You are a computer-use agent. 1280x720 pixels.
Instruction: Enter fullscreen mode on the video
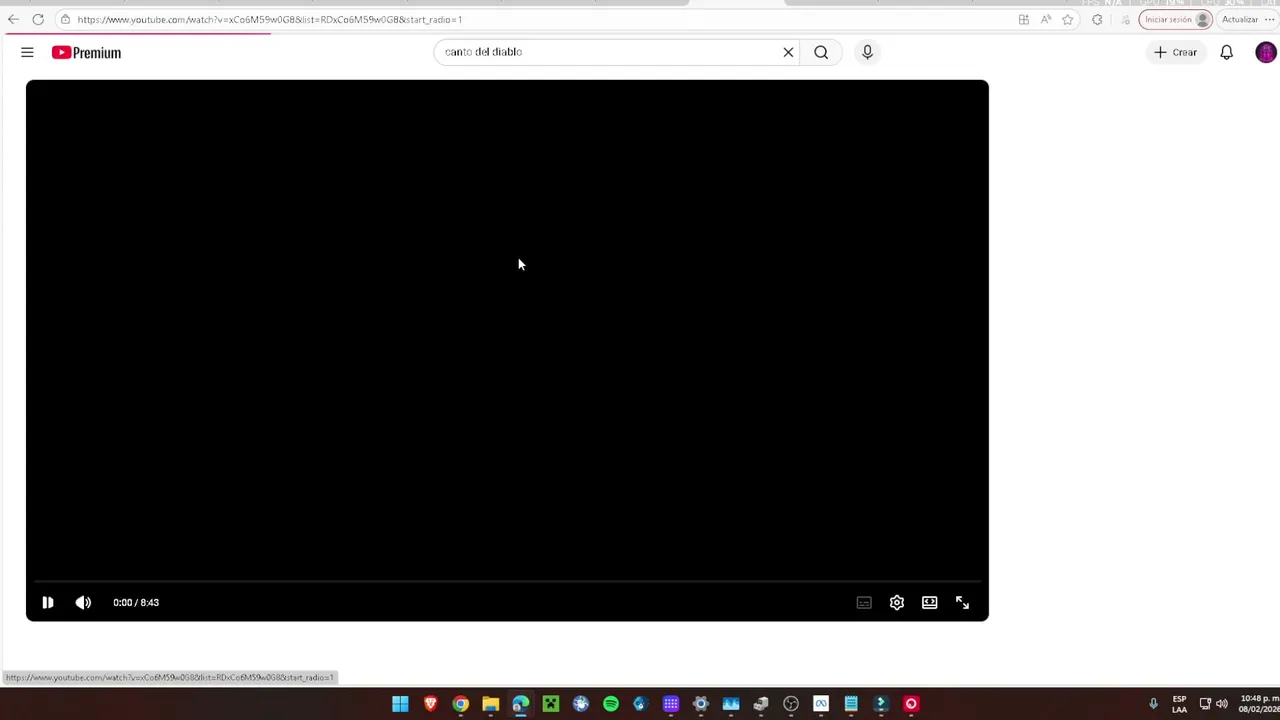click(x=962, y=602)
